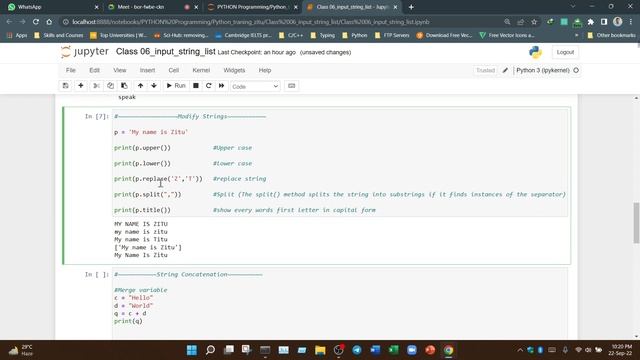The image size is (640, 360).
Task: Open Excel from the taskbar
Action: [x=393, y=350]
